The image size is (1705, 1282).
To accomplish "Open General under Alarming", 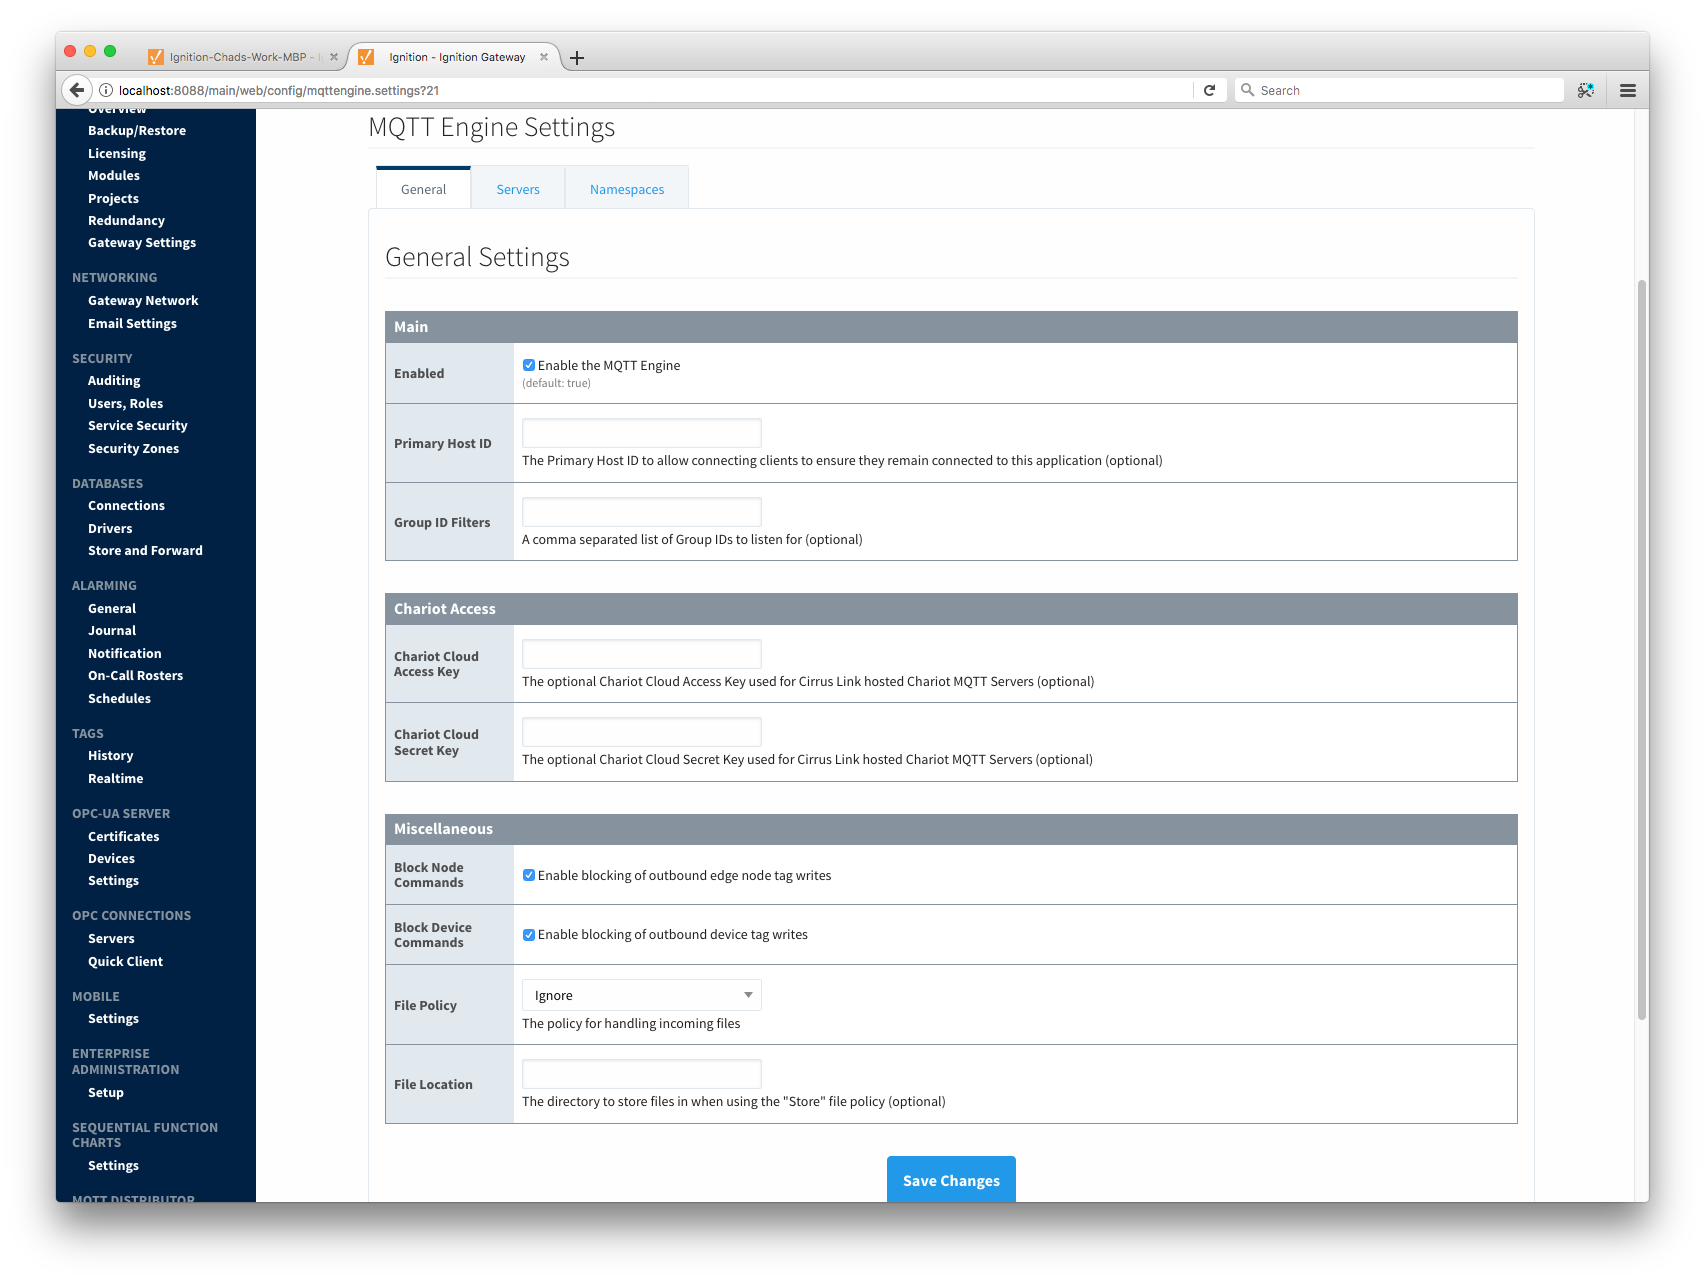I will pyautogui.click(x=112, y=609).
